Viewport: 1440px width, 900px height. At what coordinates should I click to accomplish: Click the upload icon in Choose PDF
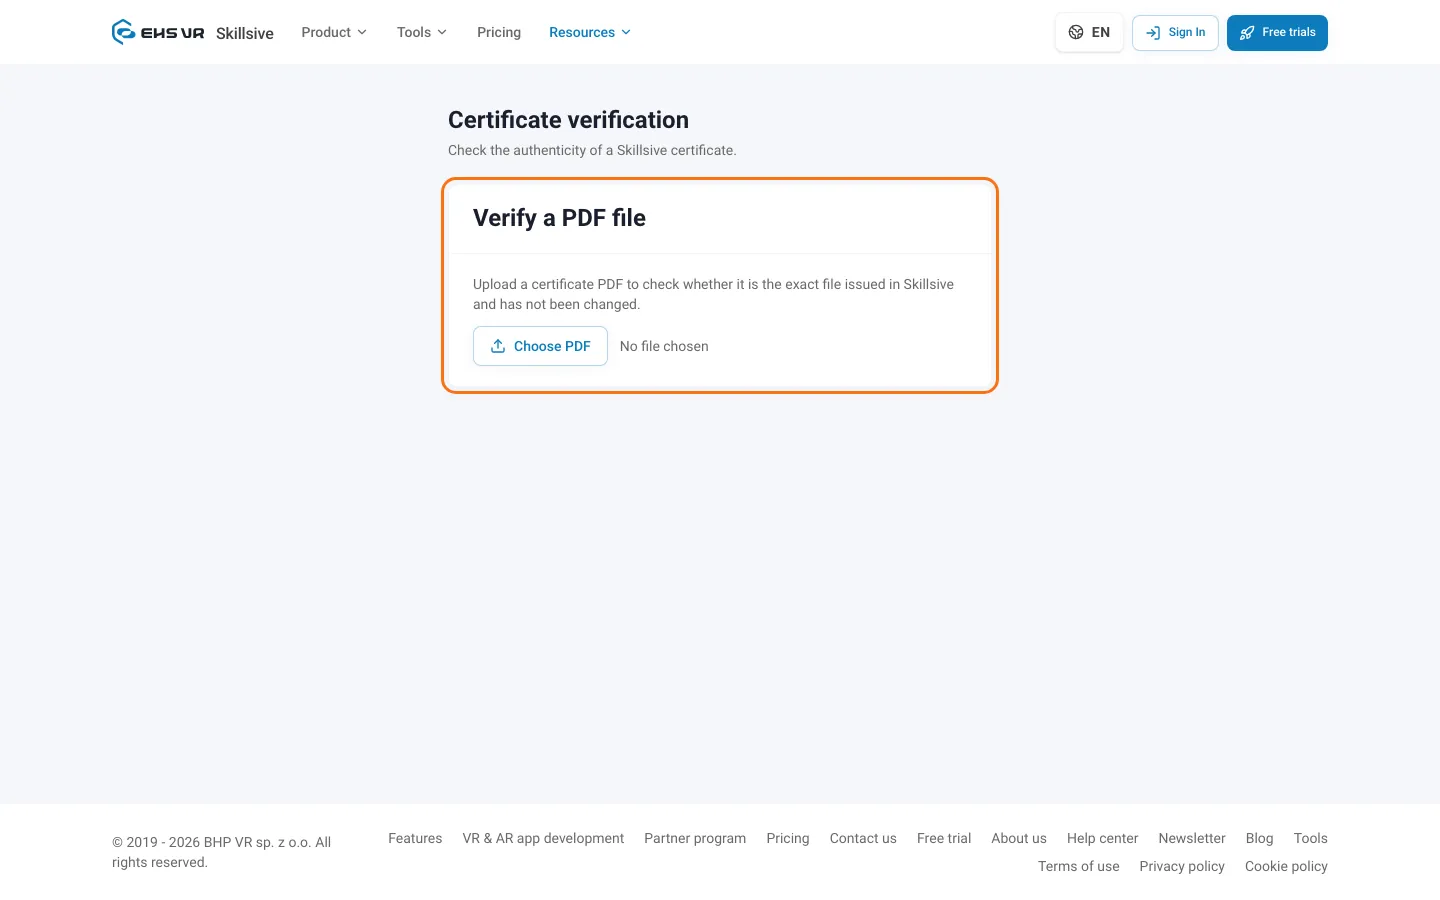pyautogui.click(x=498, y=346)
